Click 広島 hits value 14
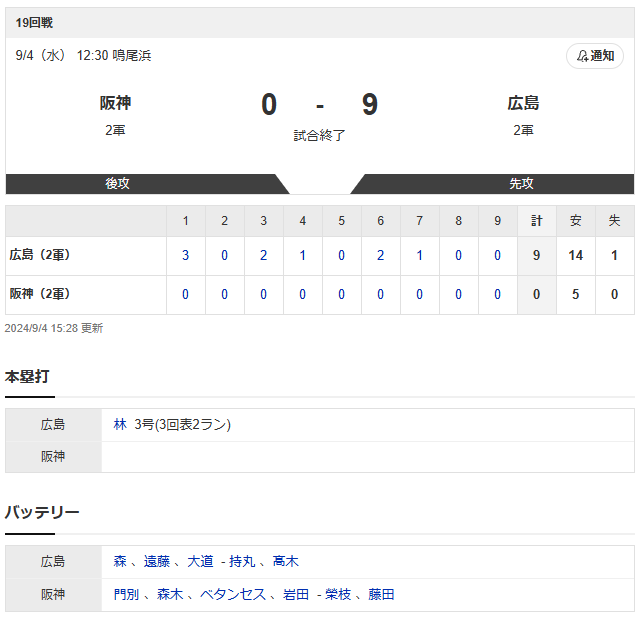 (x=576, y=256)
